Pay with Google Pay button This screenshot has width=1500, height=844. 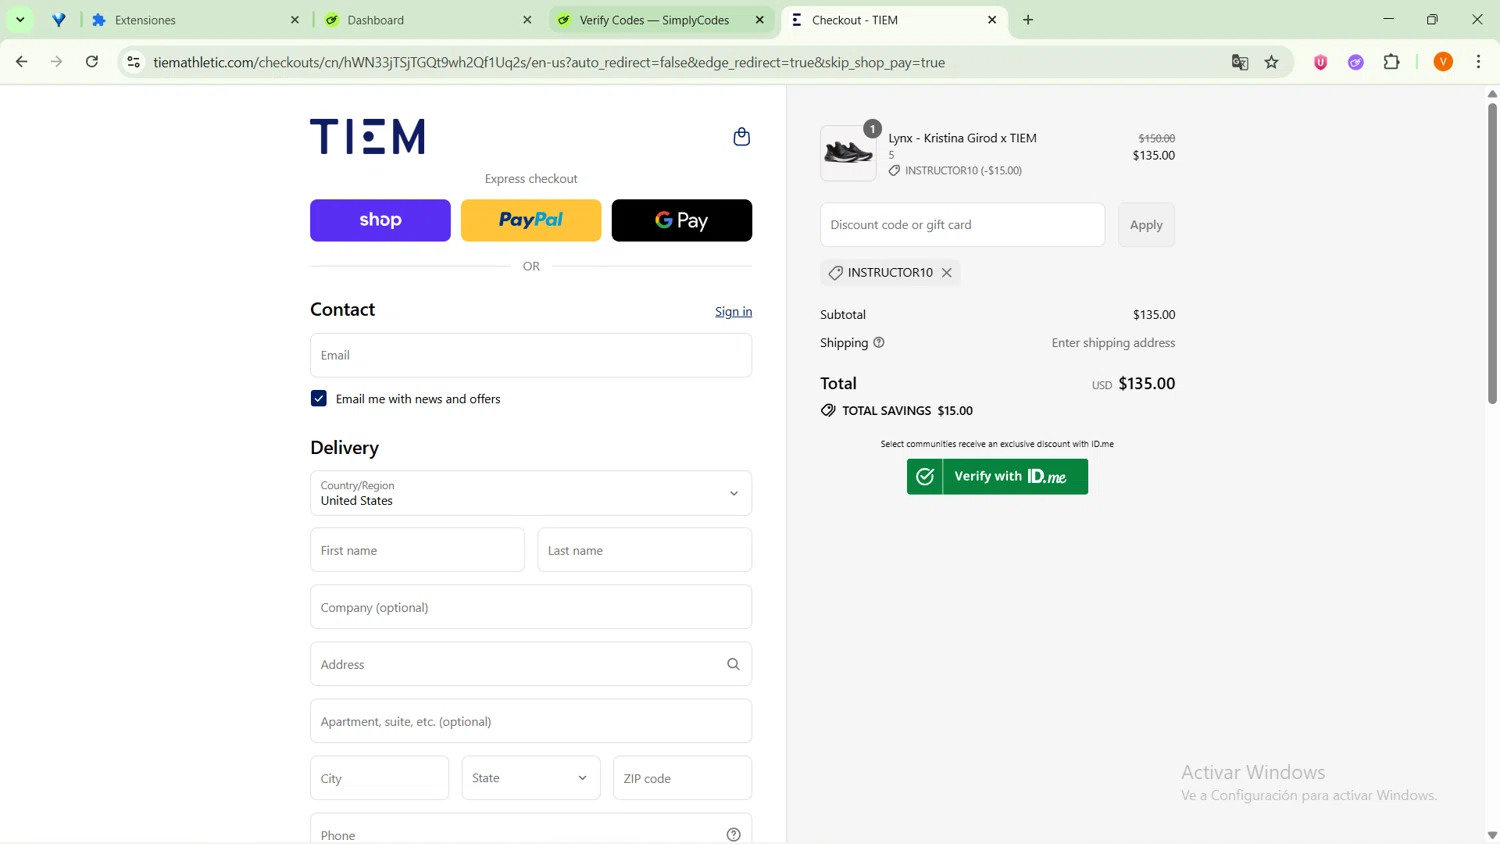pyautogui.click(x=682, y=220)
